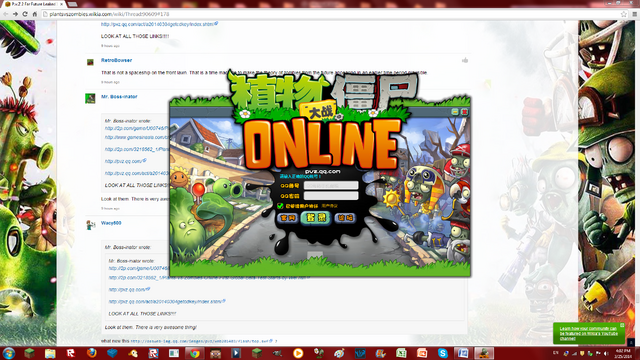Image resolution: width=640 pixels, height=360 pixels.
Task: Open Mr. Boss-inator's user profile link
Action: pos(119,97)
